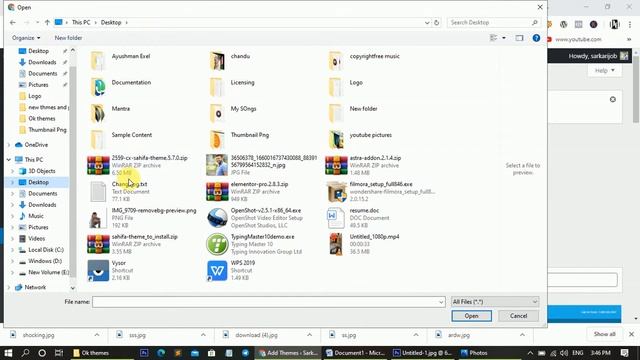Open the dialog help icon

coord(536,38)
